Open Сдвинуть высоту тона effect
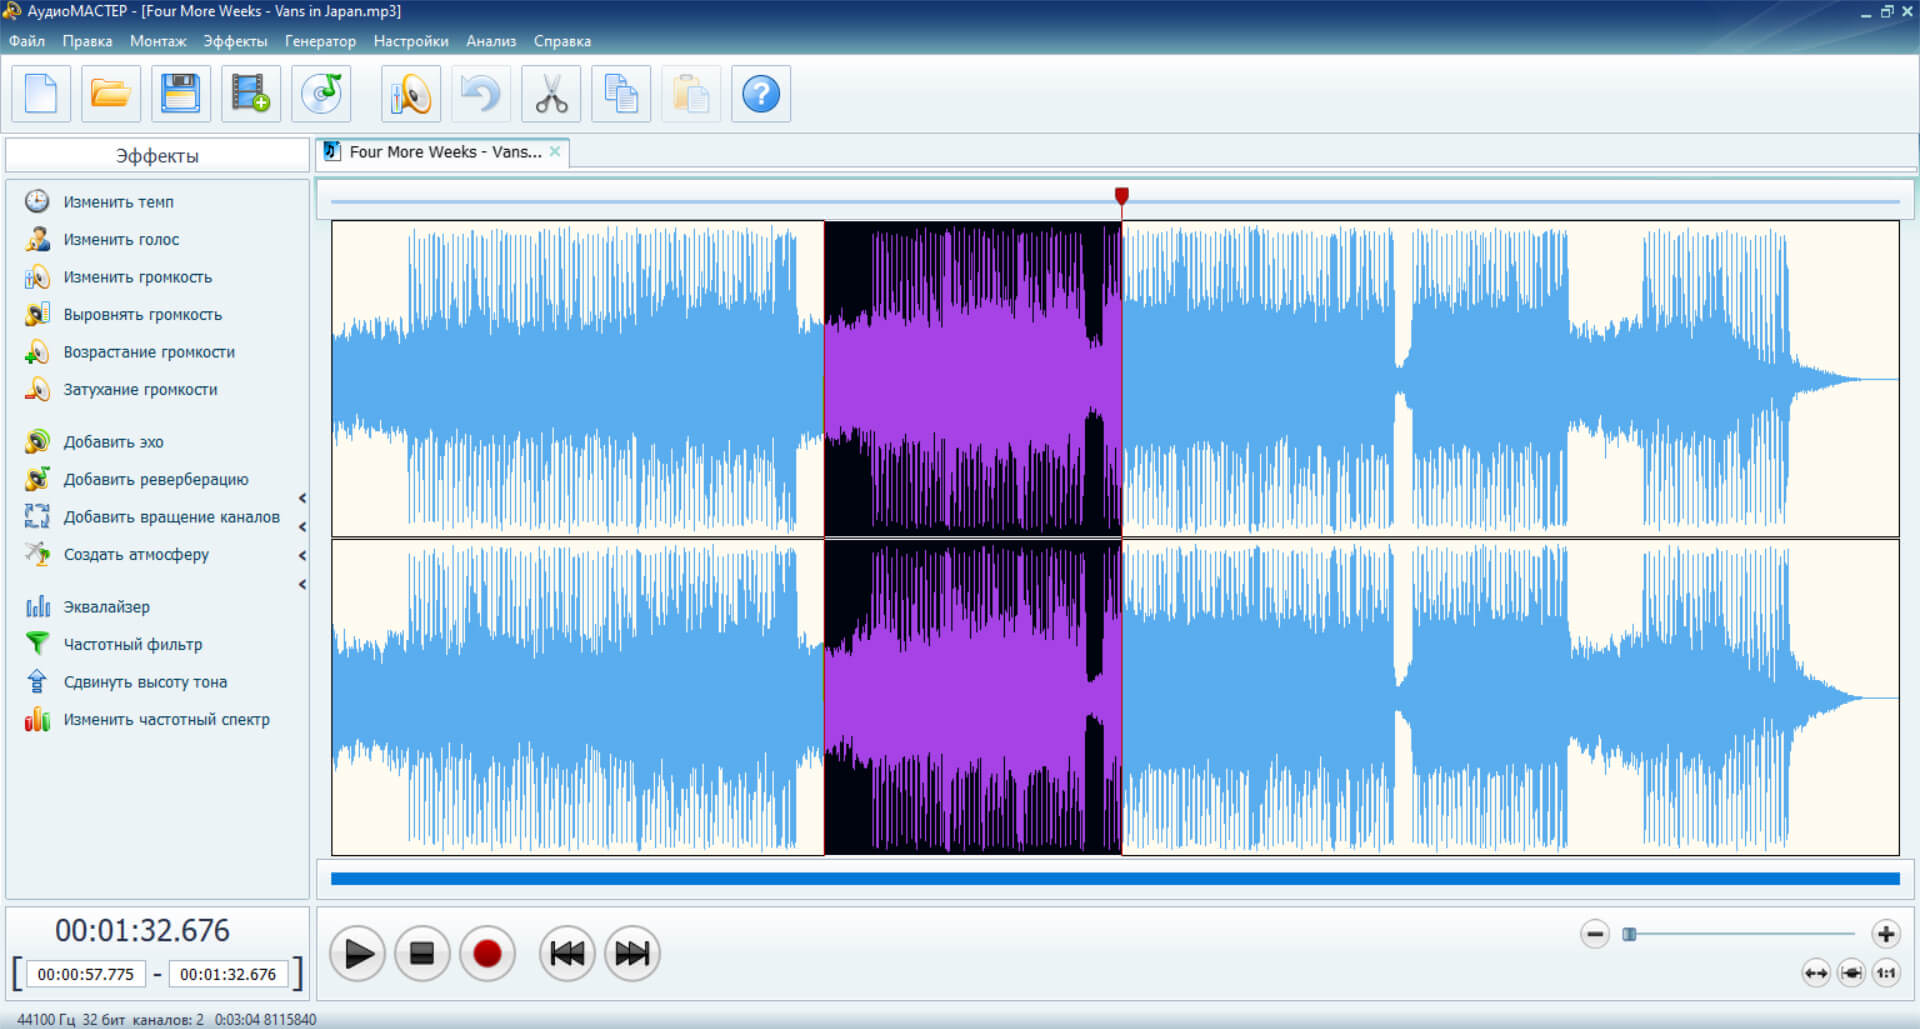Viewport: 1920px width, 1029px height. 145,681
